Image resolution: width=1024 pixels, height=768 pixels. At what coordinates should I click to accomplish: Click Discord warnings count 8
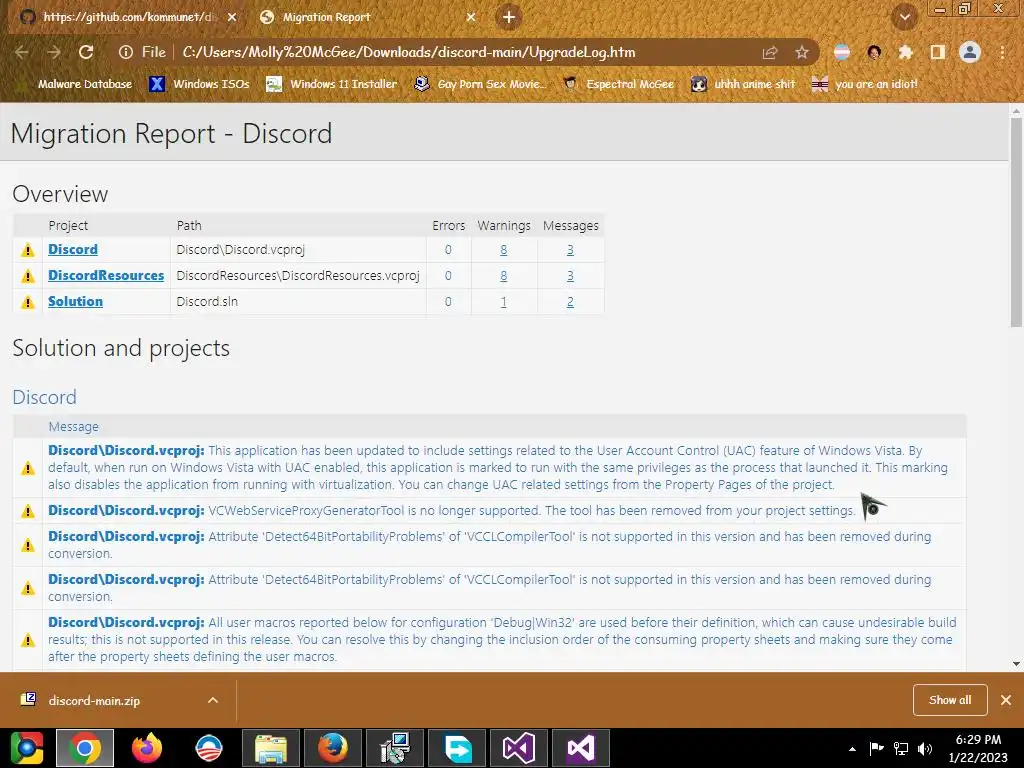pos(504,249)
